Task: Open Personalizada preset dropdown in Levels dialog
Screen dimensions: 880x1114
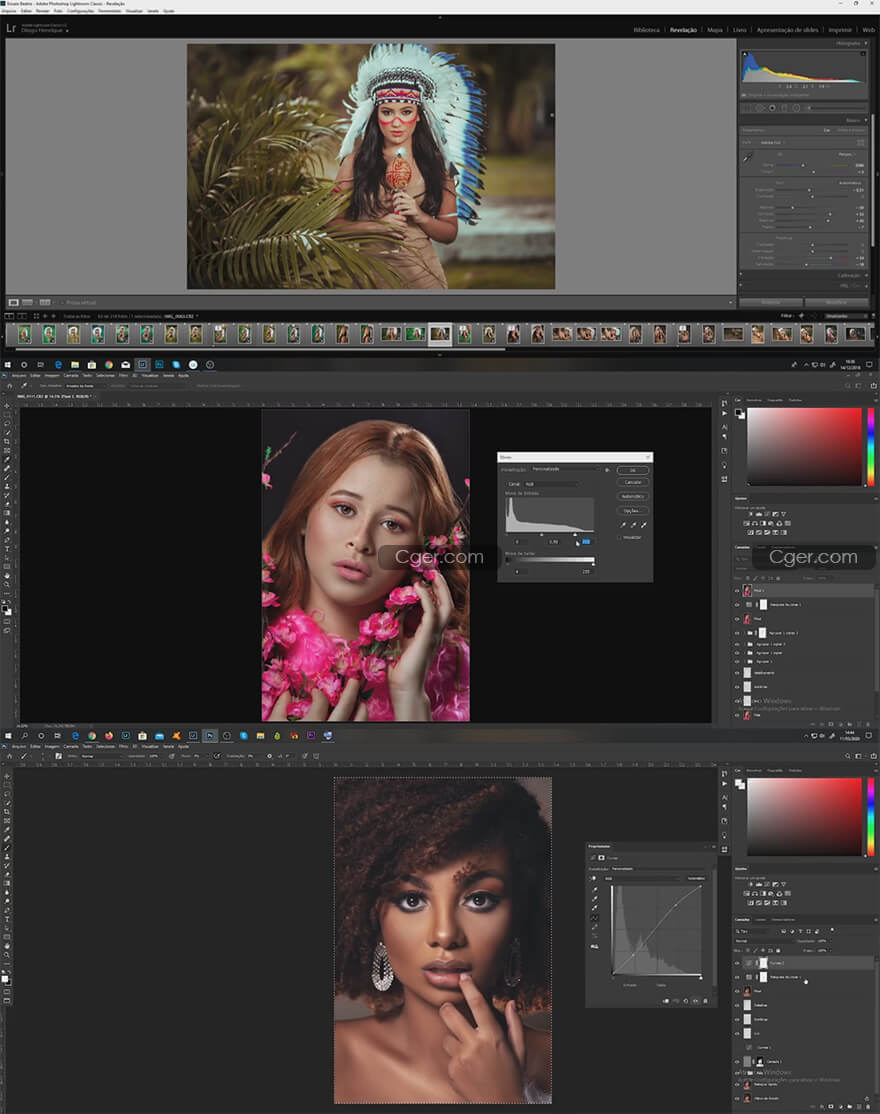Action: (565, 470)
